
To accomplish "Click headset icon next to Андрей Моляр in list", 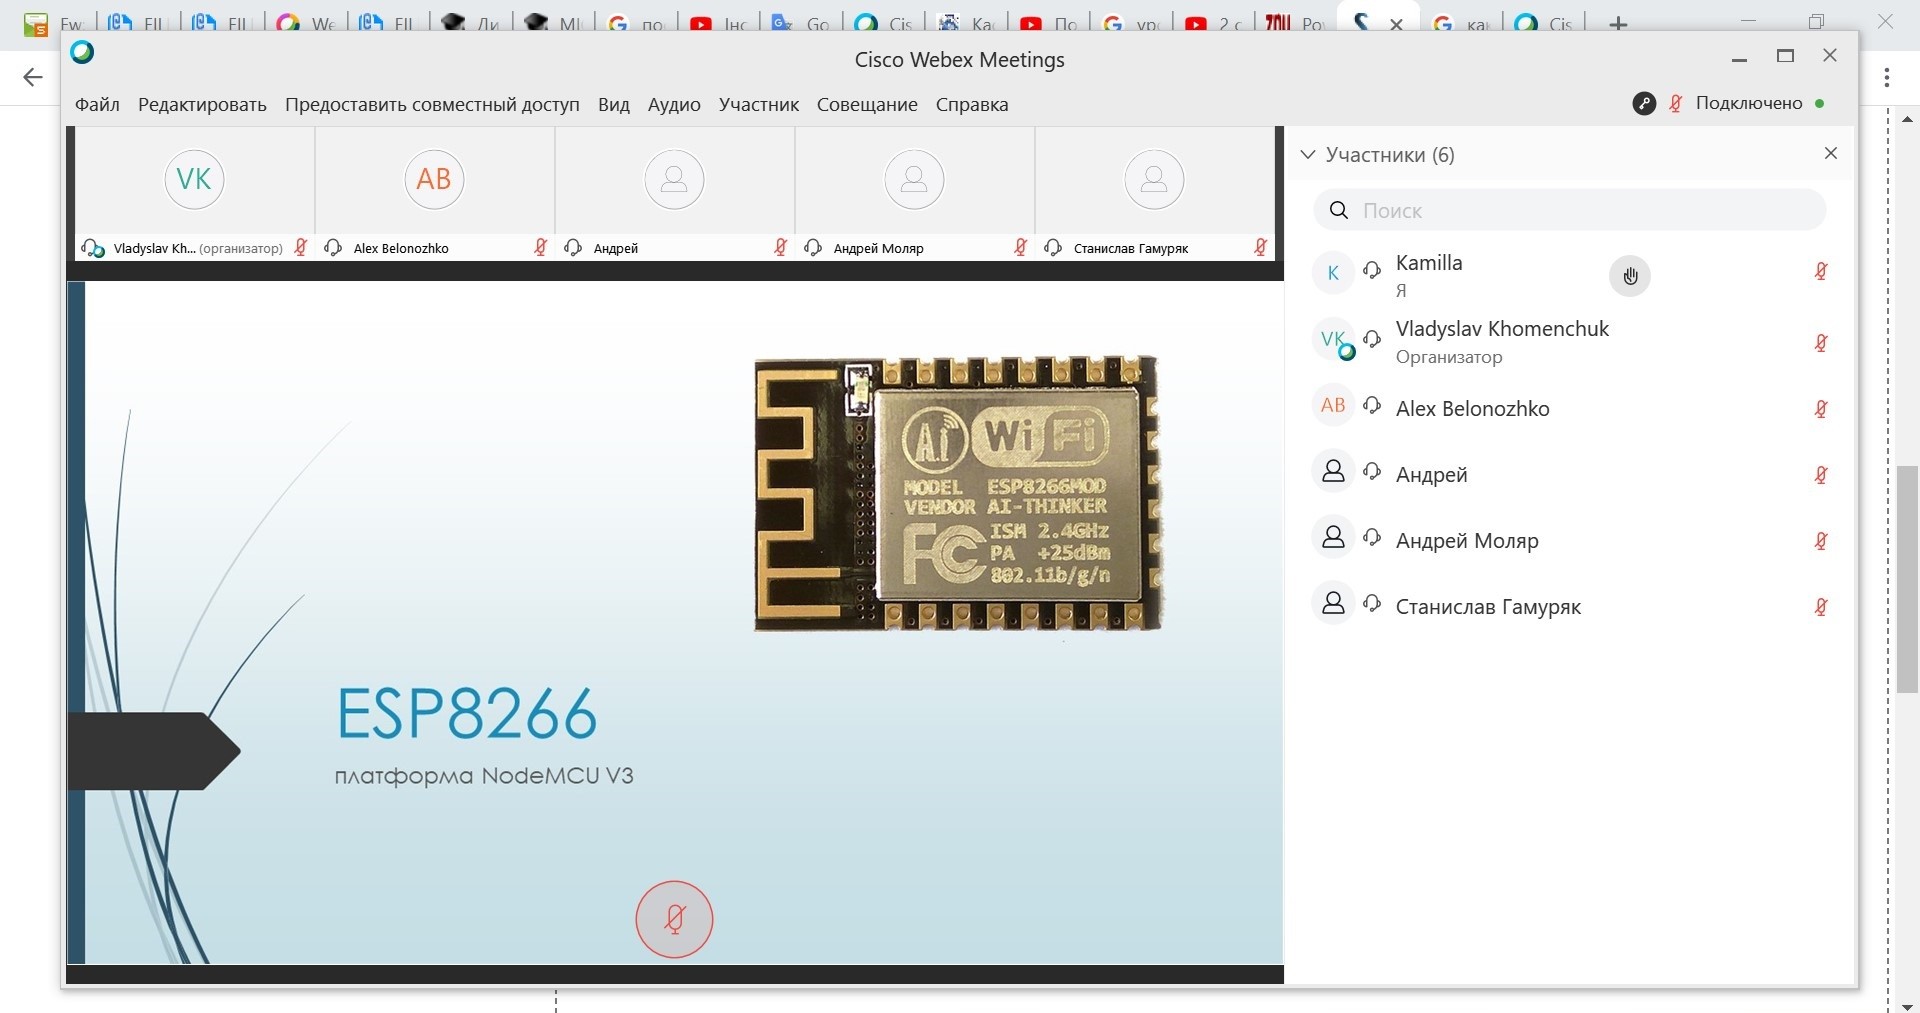I will click(x=1373, y=538).
